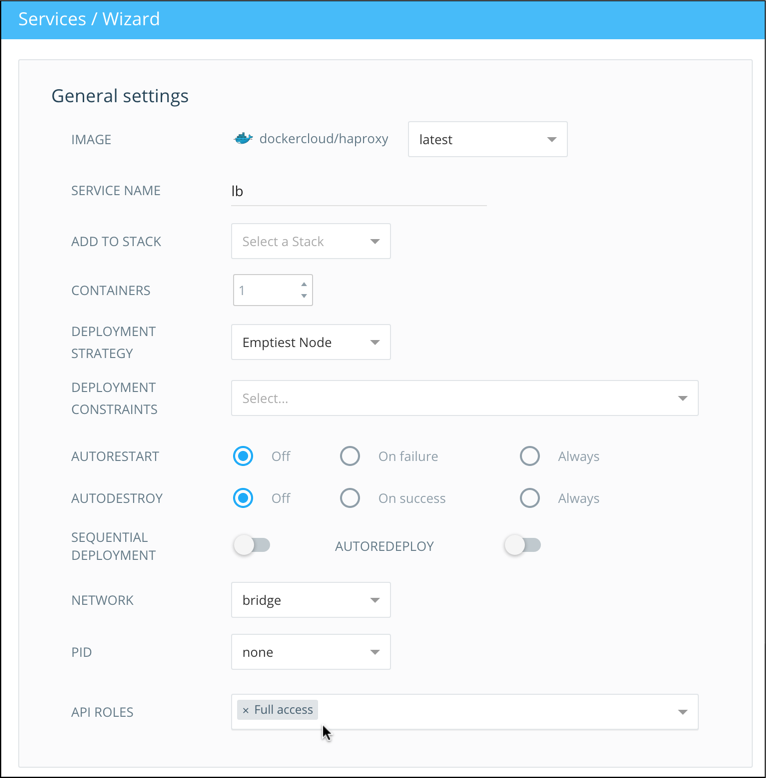
Task: Expand the API Roles dropdown arrow
Action: 682,712
